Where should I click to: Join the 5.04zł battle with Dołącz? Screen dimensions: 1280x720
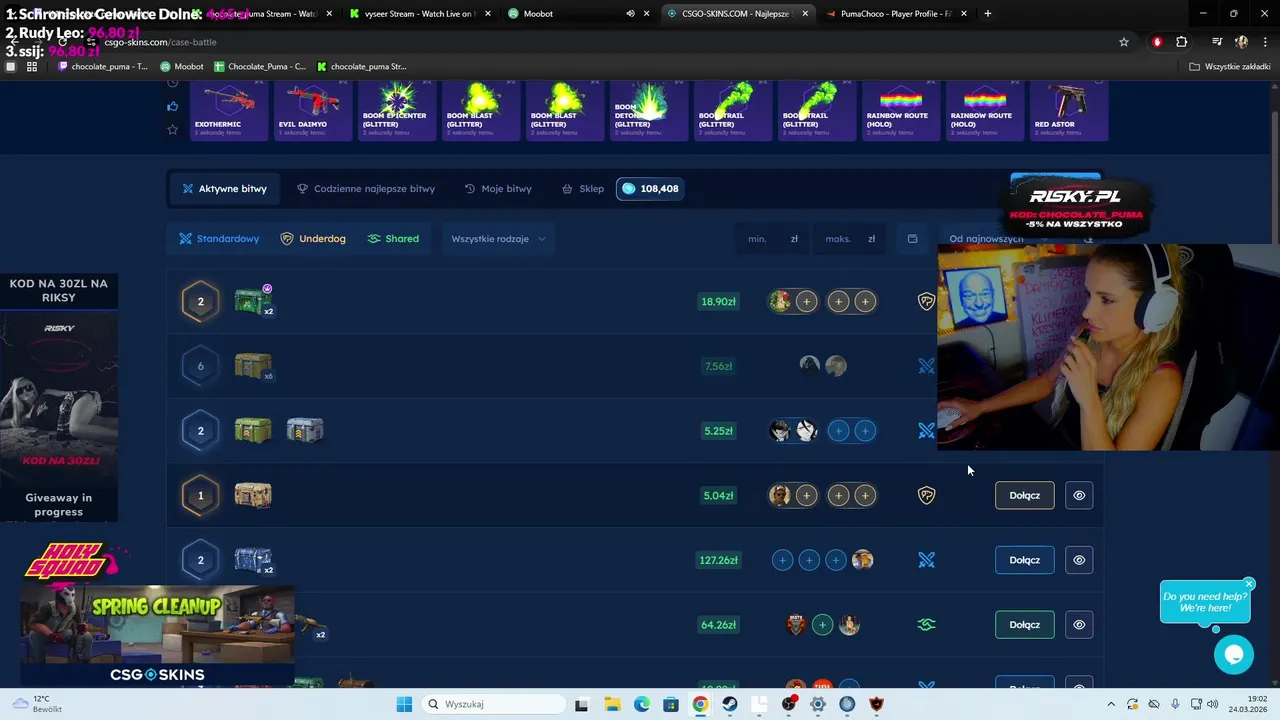pyautogui.click(x=1024, y=495)
